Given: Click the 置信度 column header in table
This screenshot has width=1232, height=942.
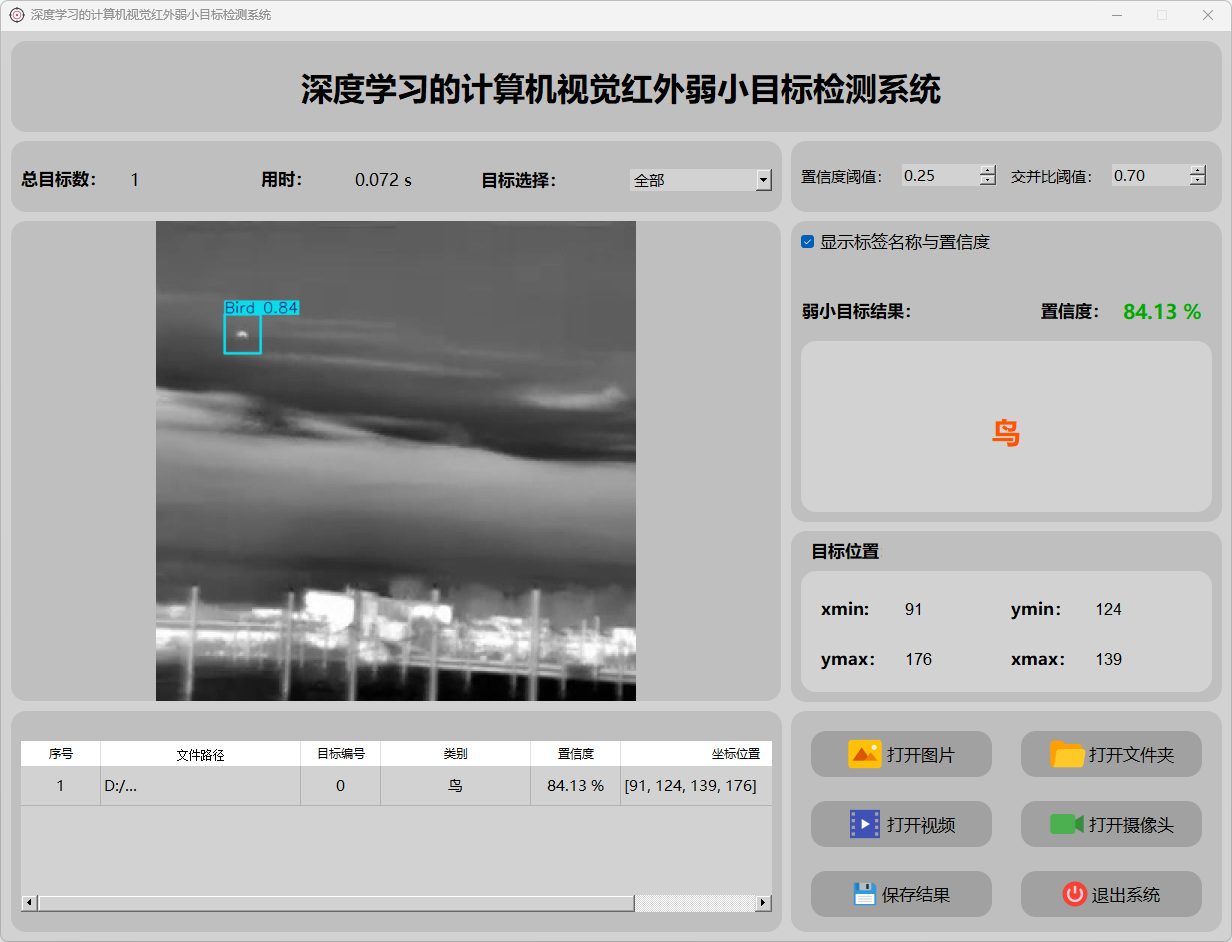Looking at the screenshot, I should tap(575, 754).
